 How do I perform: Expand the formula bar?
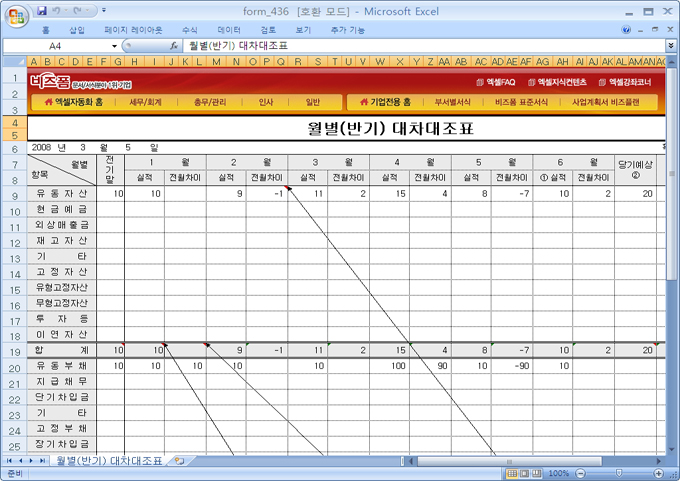pyautogui.click(x=670, y=46)
